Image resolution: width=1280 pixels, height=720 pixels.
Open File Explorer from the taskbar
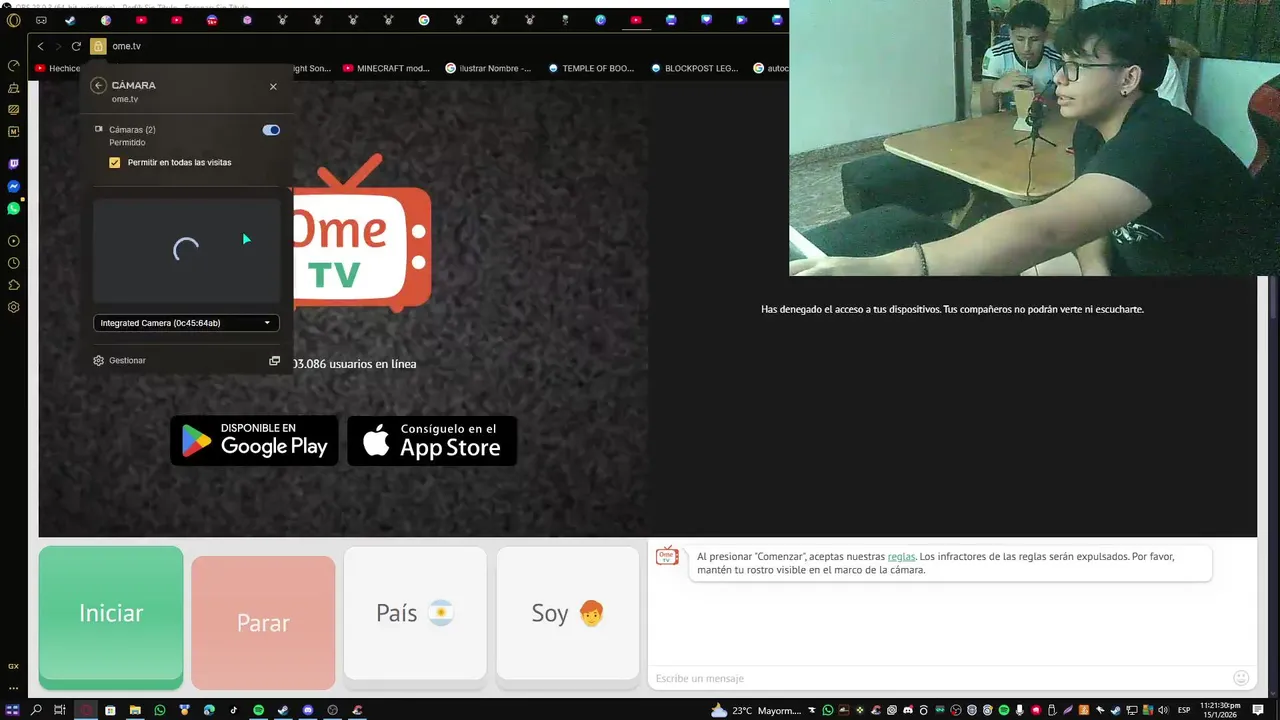(x=135, y=710)
